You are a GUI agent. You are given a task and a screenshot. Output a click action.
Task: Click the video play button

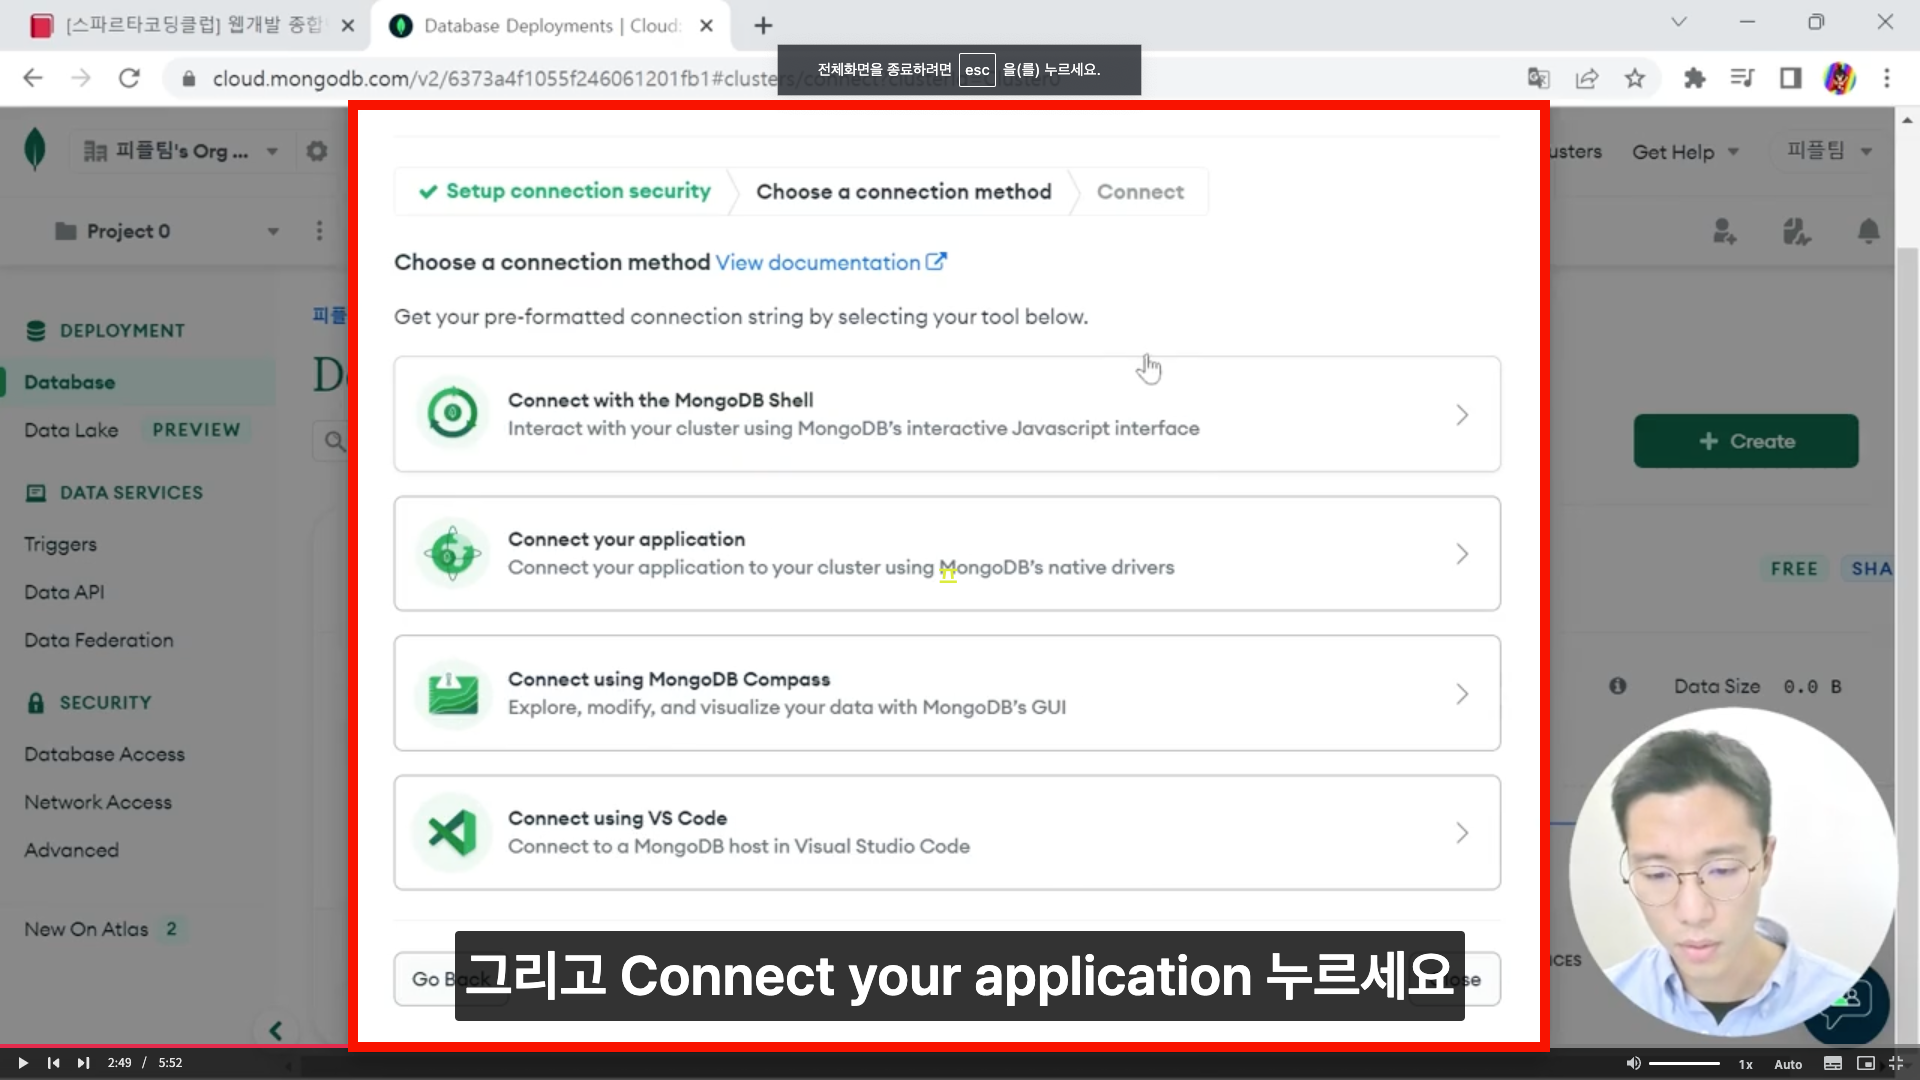pyautogui.click(x=22, y=1063)
